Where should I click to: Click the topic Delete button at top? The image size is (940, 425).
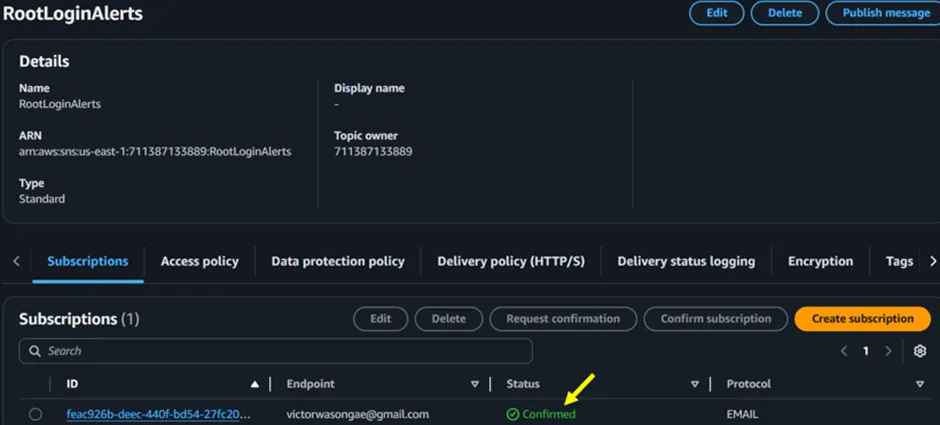(785, 13)
